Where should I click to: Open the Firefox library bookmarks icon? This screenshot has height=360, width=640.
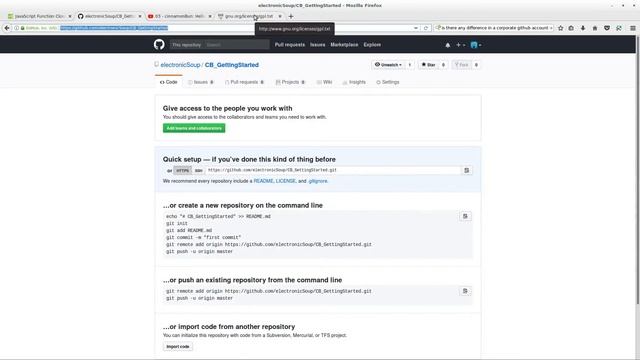pos(571,28)
